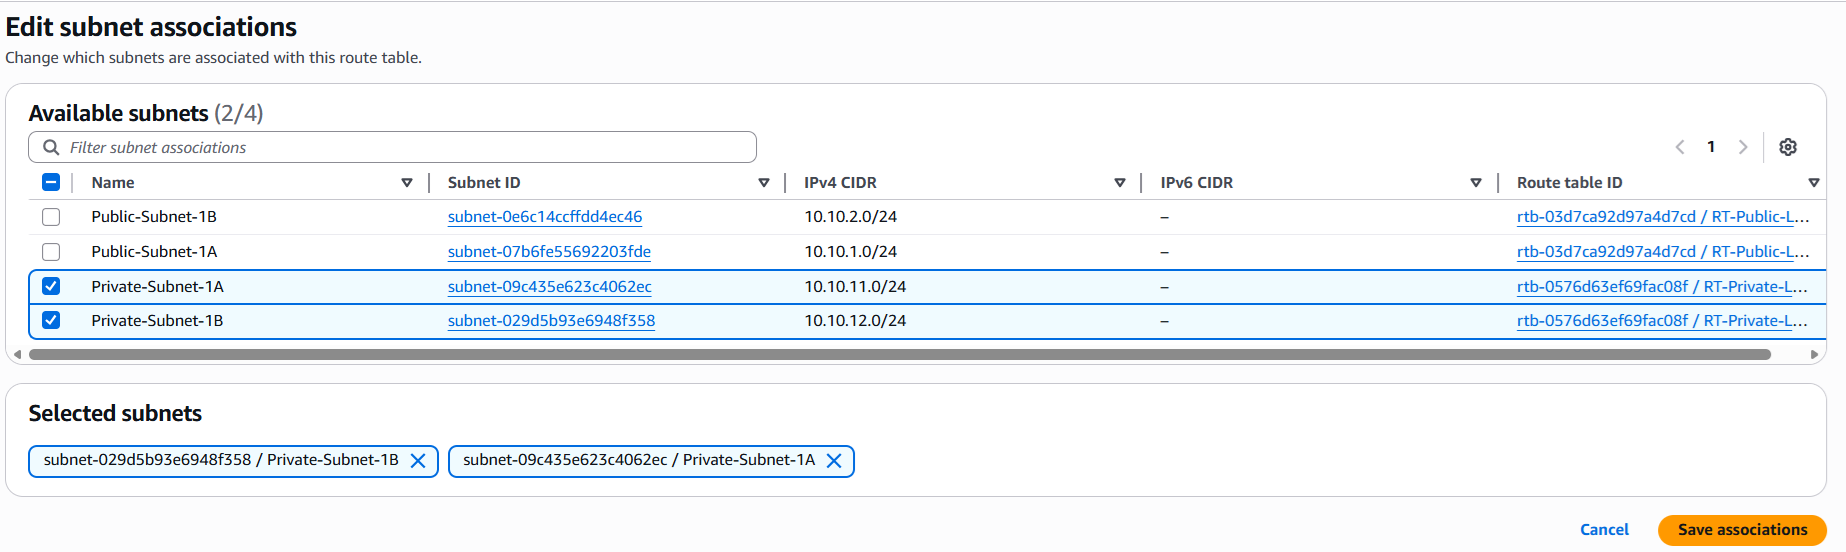
Task: Uncheck the Private-Subnet-1A checkbox
Action: tap(51, 286)
